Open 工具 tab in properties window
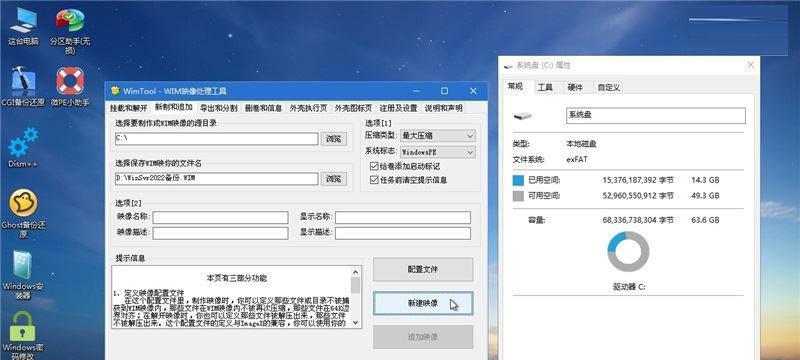Image resolution: width=800 pixels, height=360 pixels. [x=545, y=88]
